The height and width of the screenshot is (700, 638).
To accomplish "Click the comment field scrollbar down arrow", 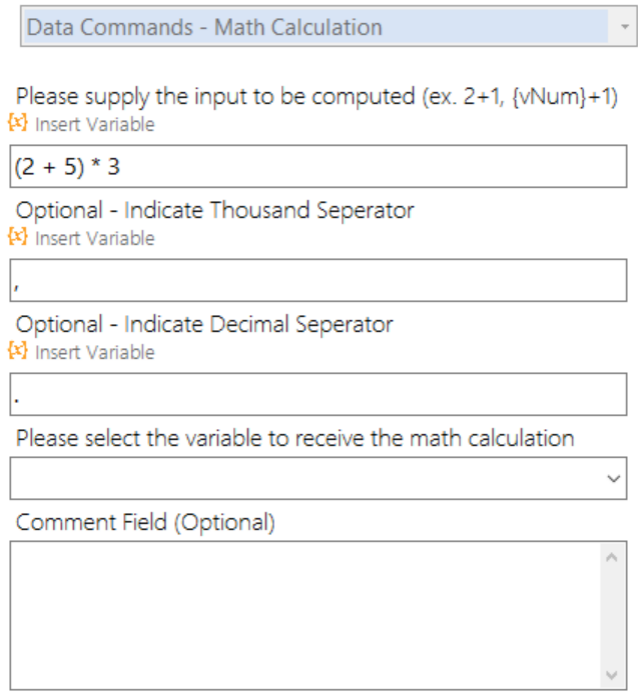I will (x=612, y=675).
